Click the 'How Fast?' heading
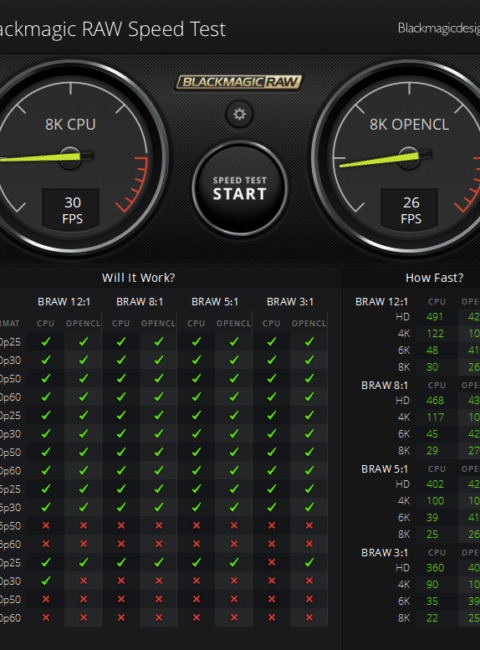Screen dimensions: 480x650 [x=434, y=277]
